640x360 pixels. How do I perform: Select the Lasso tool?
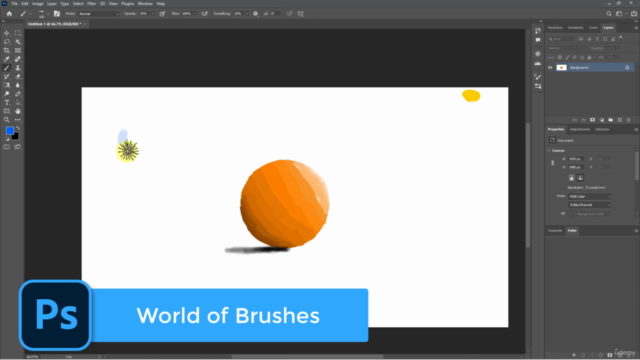7,42
